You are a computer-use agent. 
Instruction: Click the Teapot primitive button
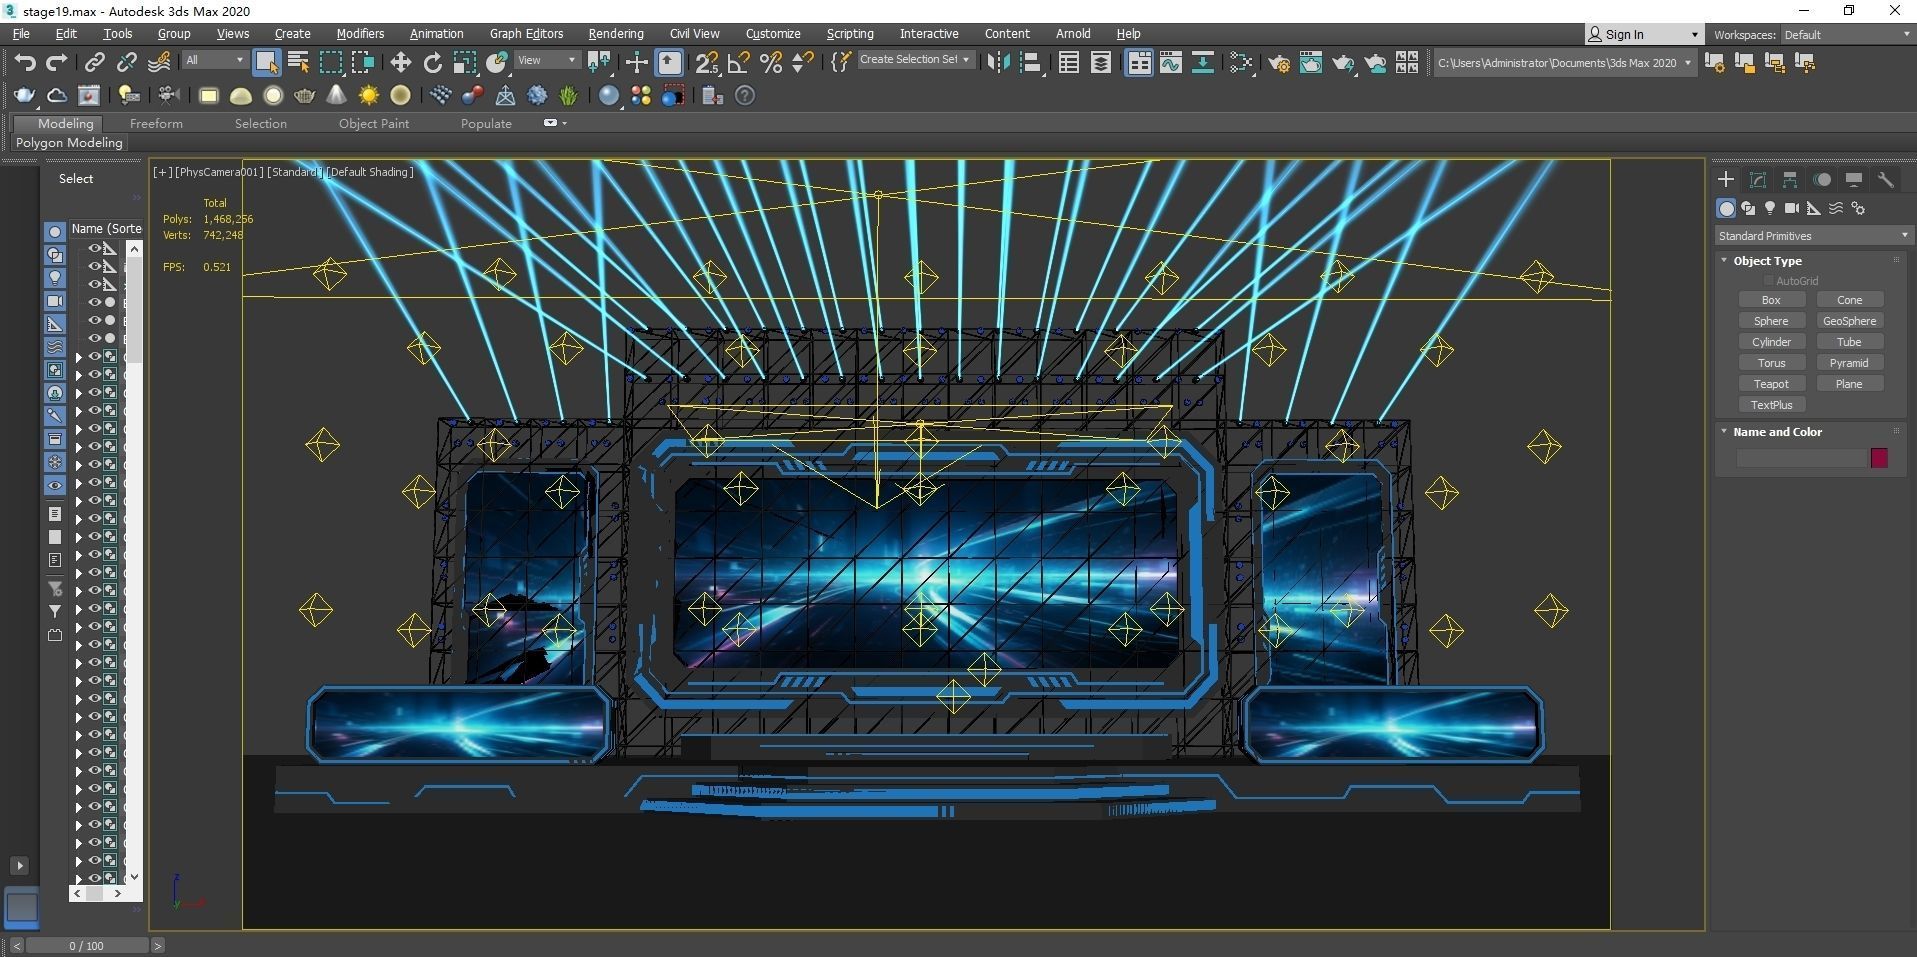point(1771,384)
